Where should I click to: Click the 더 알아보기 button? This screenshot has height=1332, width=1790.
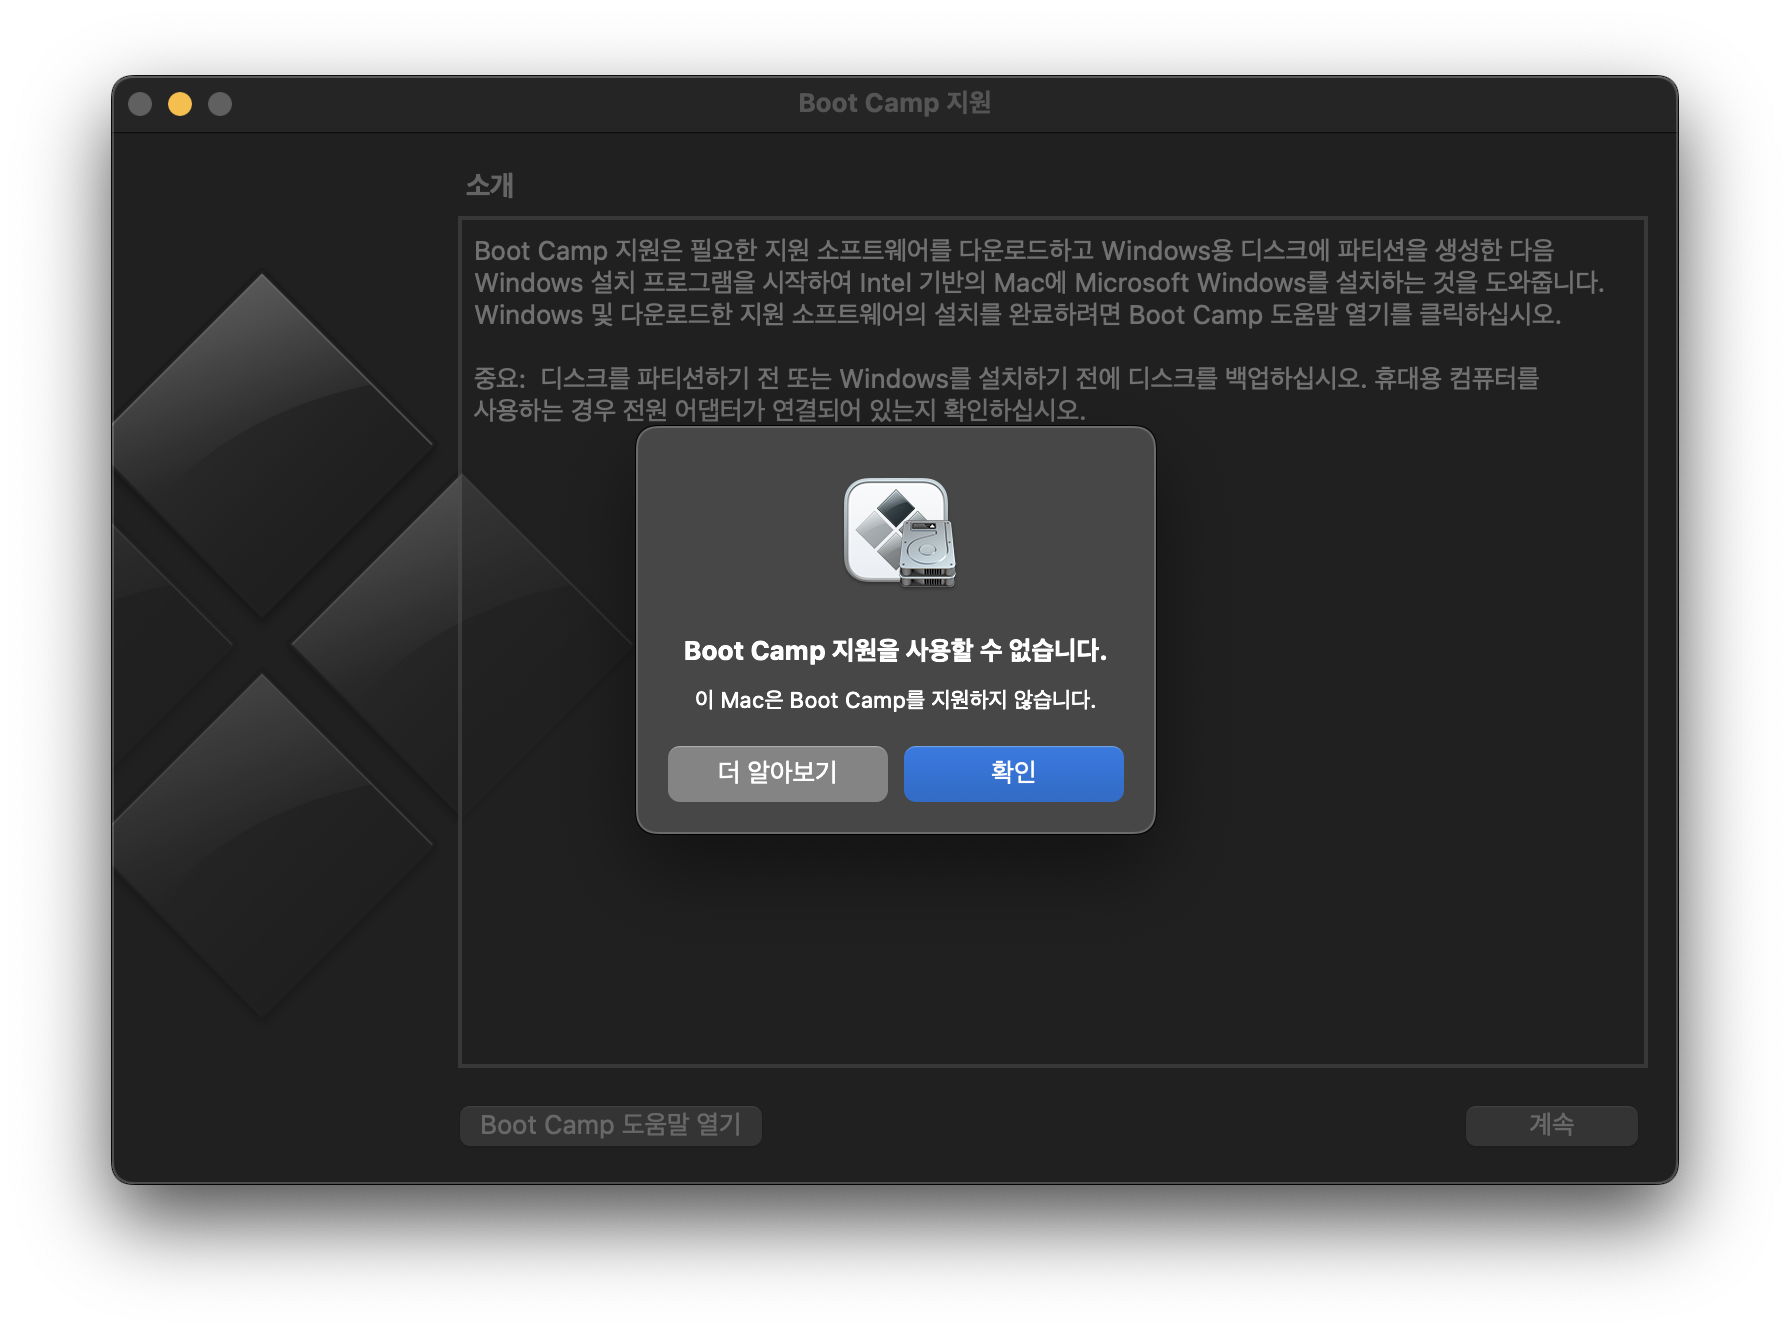coord(777,773)
